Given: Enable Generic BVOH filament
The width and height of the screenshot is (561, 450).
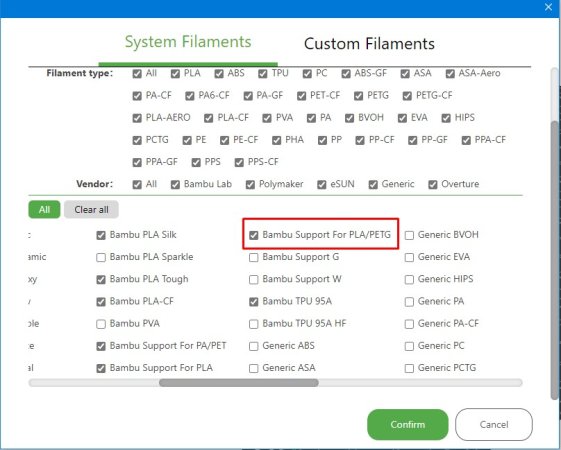Looking at the screenshot, I should point(409,235).
